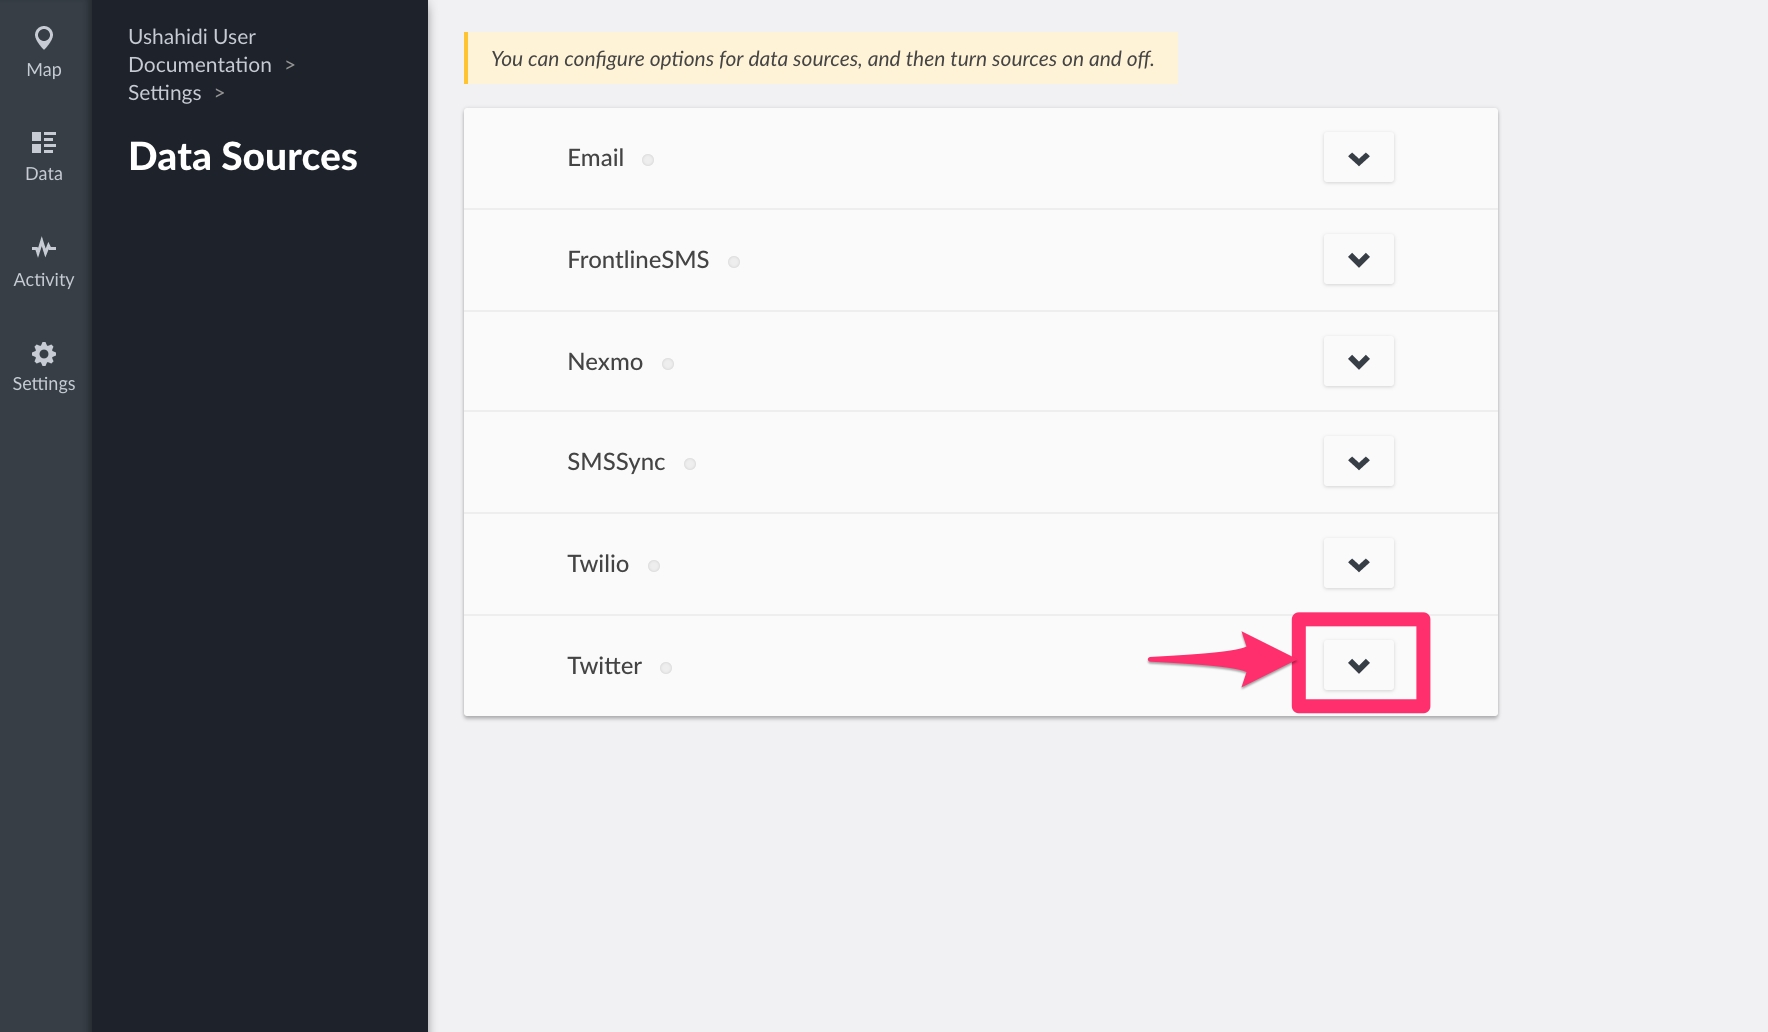
Task: Click the FrontlineSMS status indicator dot
Action: click(x=734, y=262)
